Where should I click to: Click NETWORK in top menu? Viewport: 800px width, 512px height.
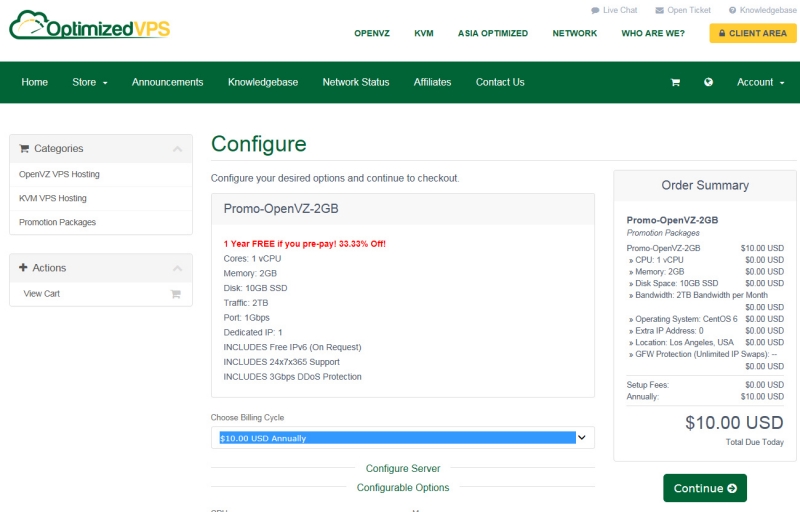(574, 34)
